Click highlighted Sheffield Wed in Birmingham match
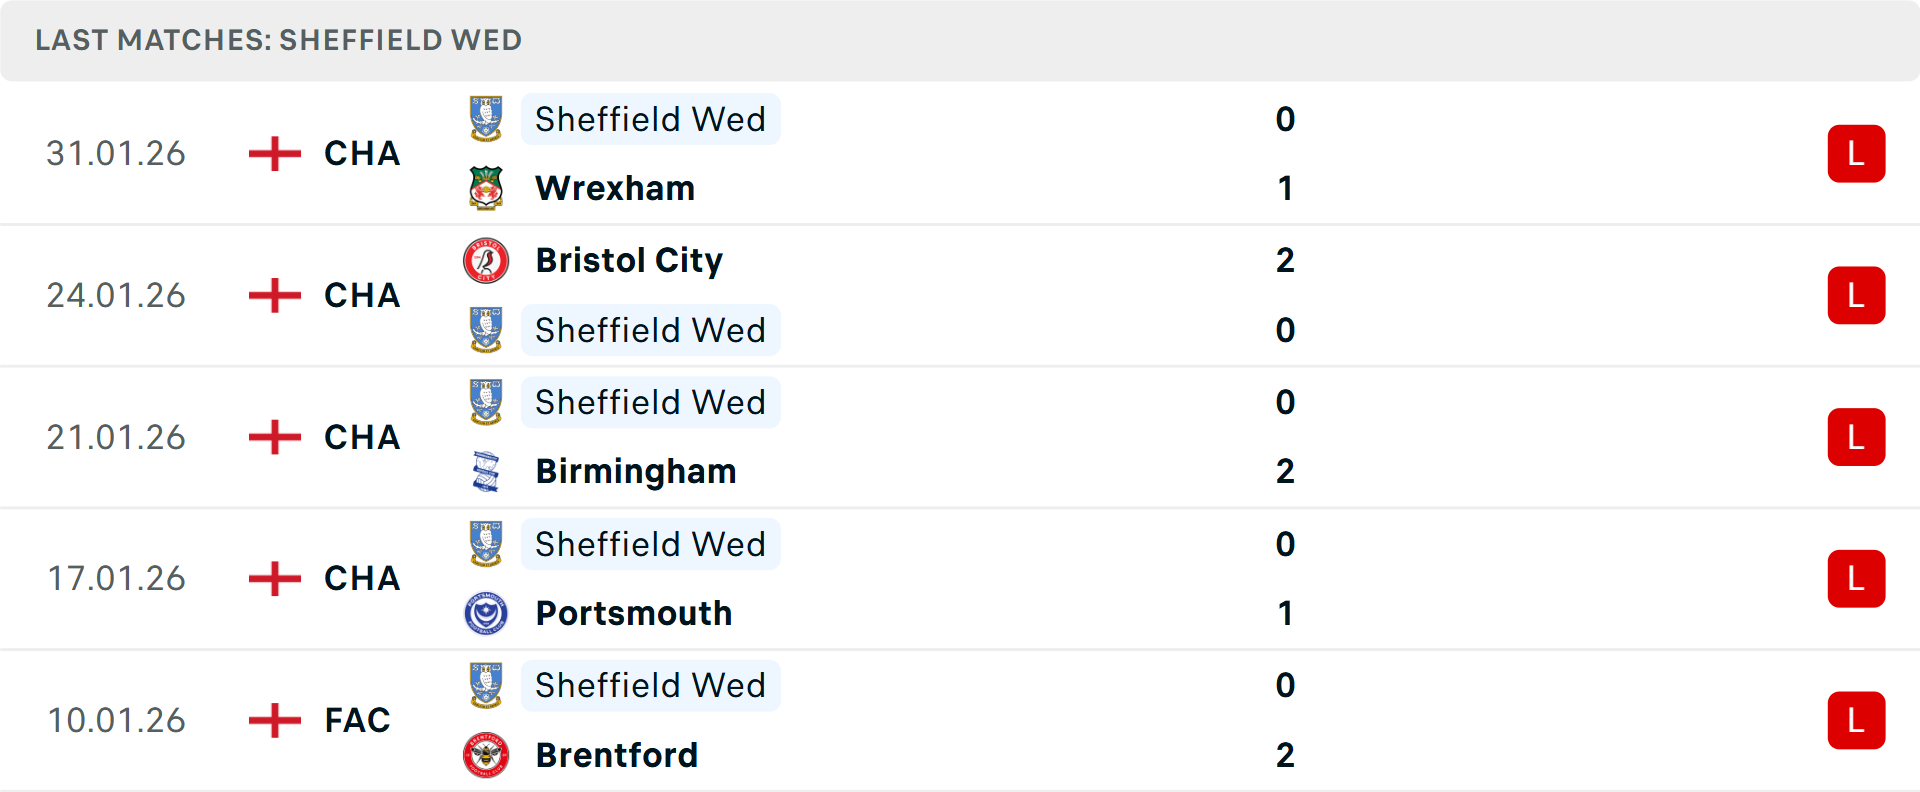This screenshot has height=792, width=1920. [x=650, y=402]
